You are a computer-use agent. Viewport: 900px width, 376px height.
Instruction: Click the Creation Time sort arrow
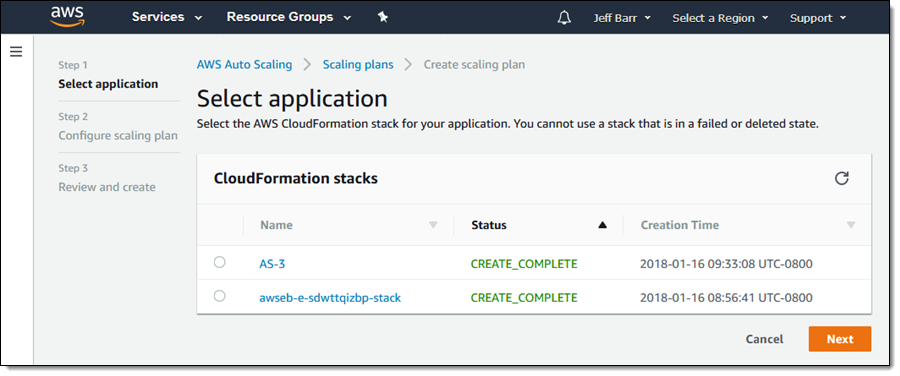(x=851, y=225)
